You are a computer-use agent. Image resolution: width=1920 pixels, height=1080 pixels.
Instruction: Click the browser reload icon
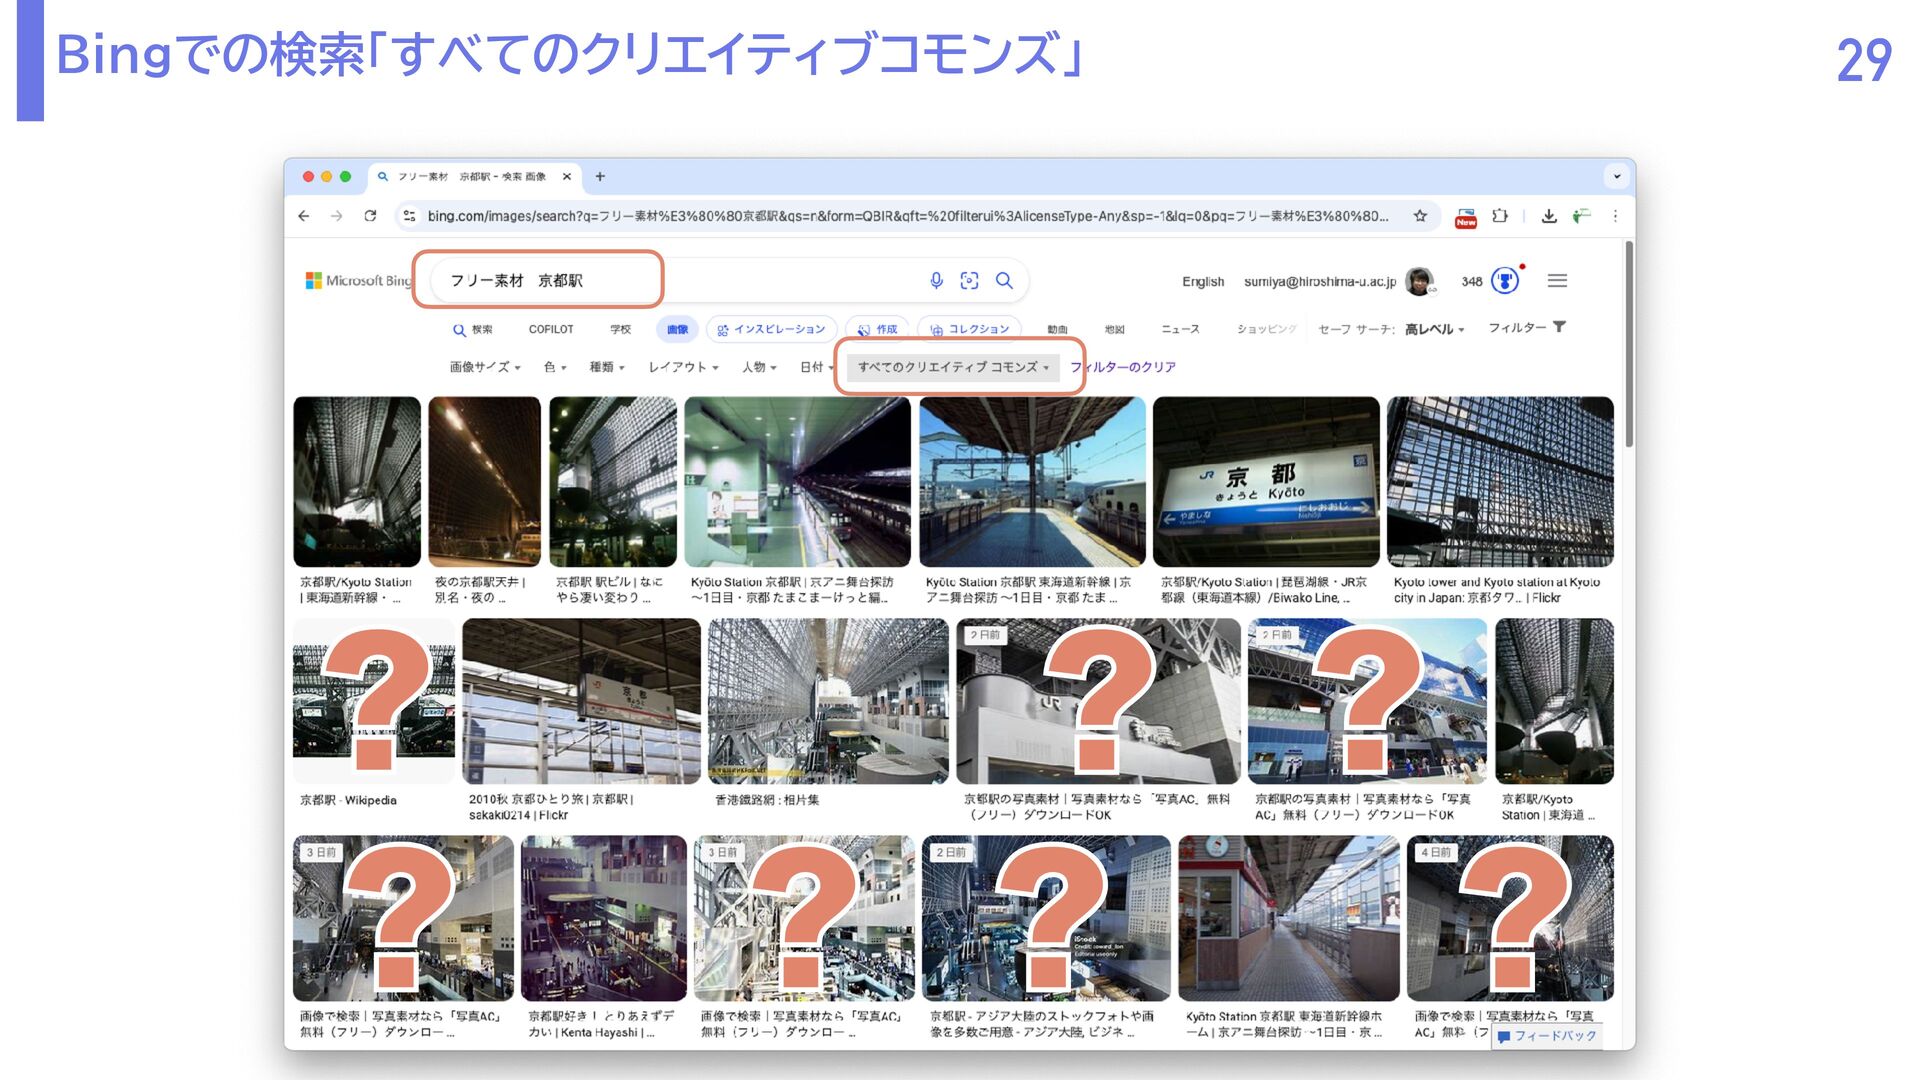pos(370,216)
